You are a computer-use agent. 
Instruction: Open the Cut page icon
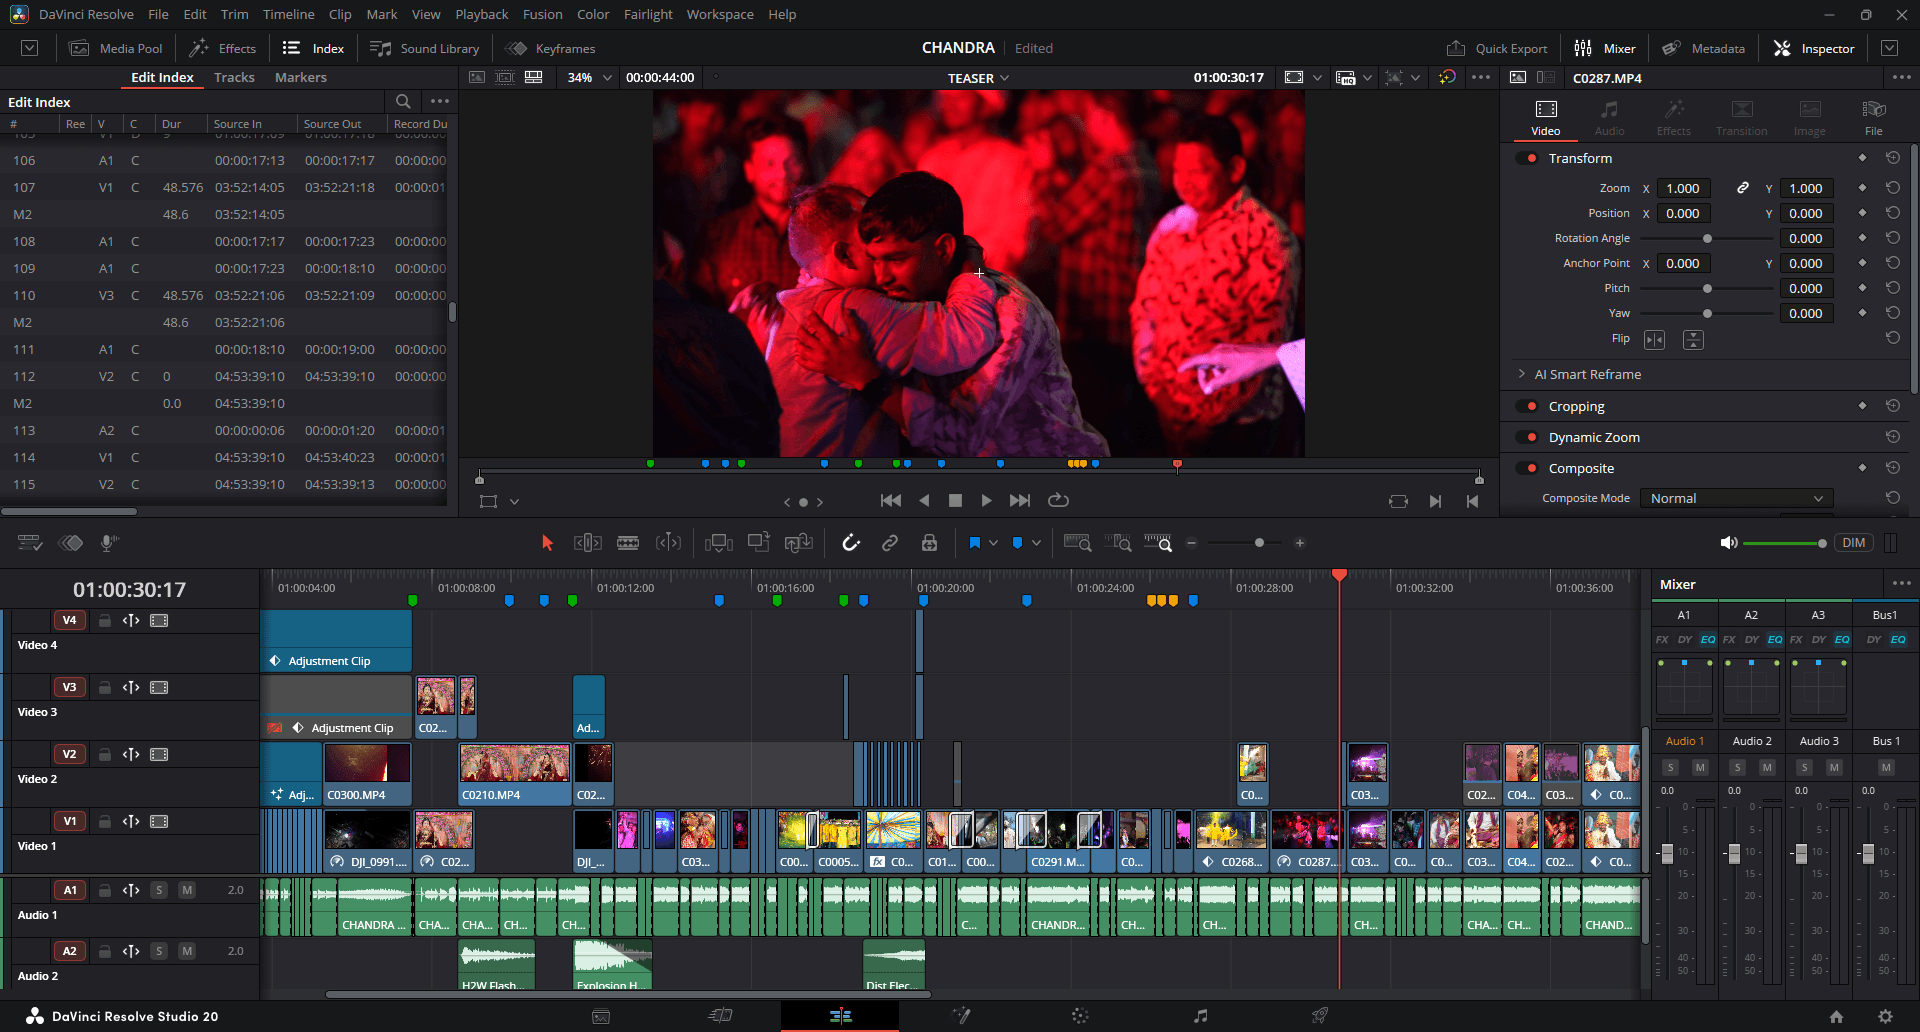[720, 1016]
